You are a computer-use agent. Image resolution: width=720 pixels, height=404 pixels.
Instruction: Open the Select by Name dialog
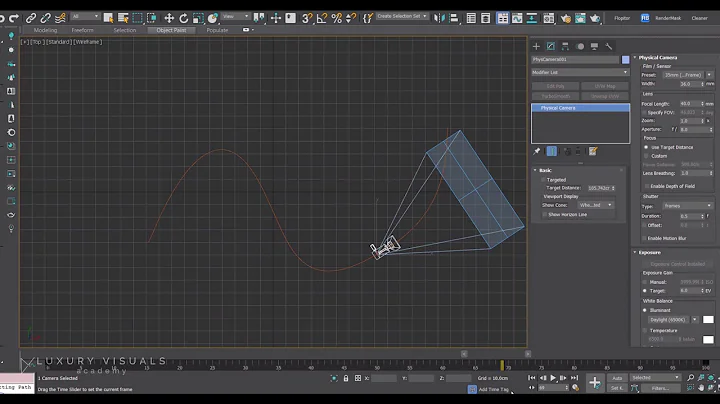123,18
